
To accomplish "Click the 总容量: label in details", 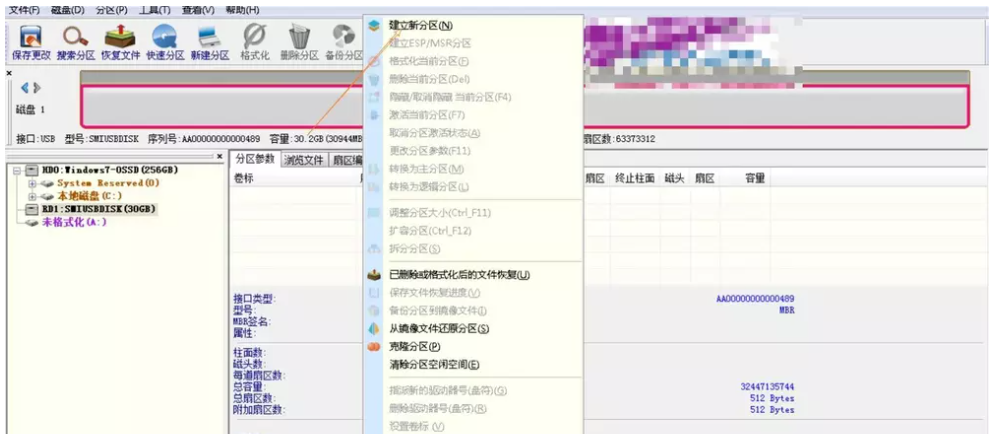I will coord(250,387).
